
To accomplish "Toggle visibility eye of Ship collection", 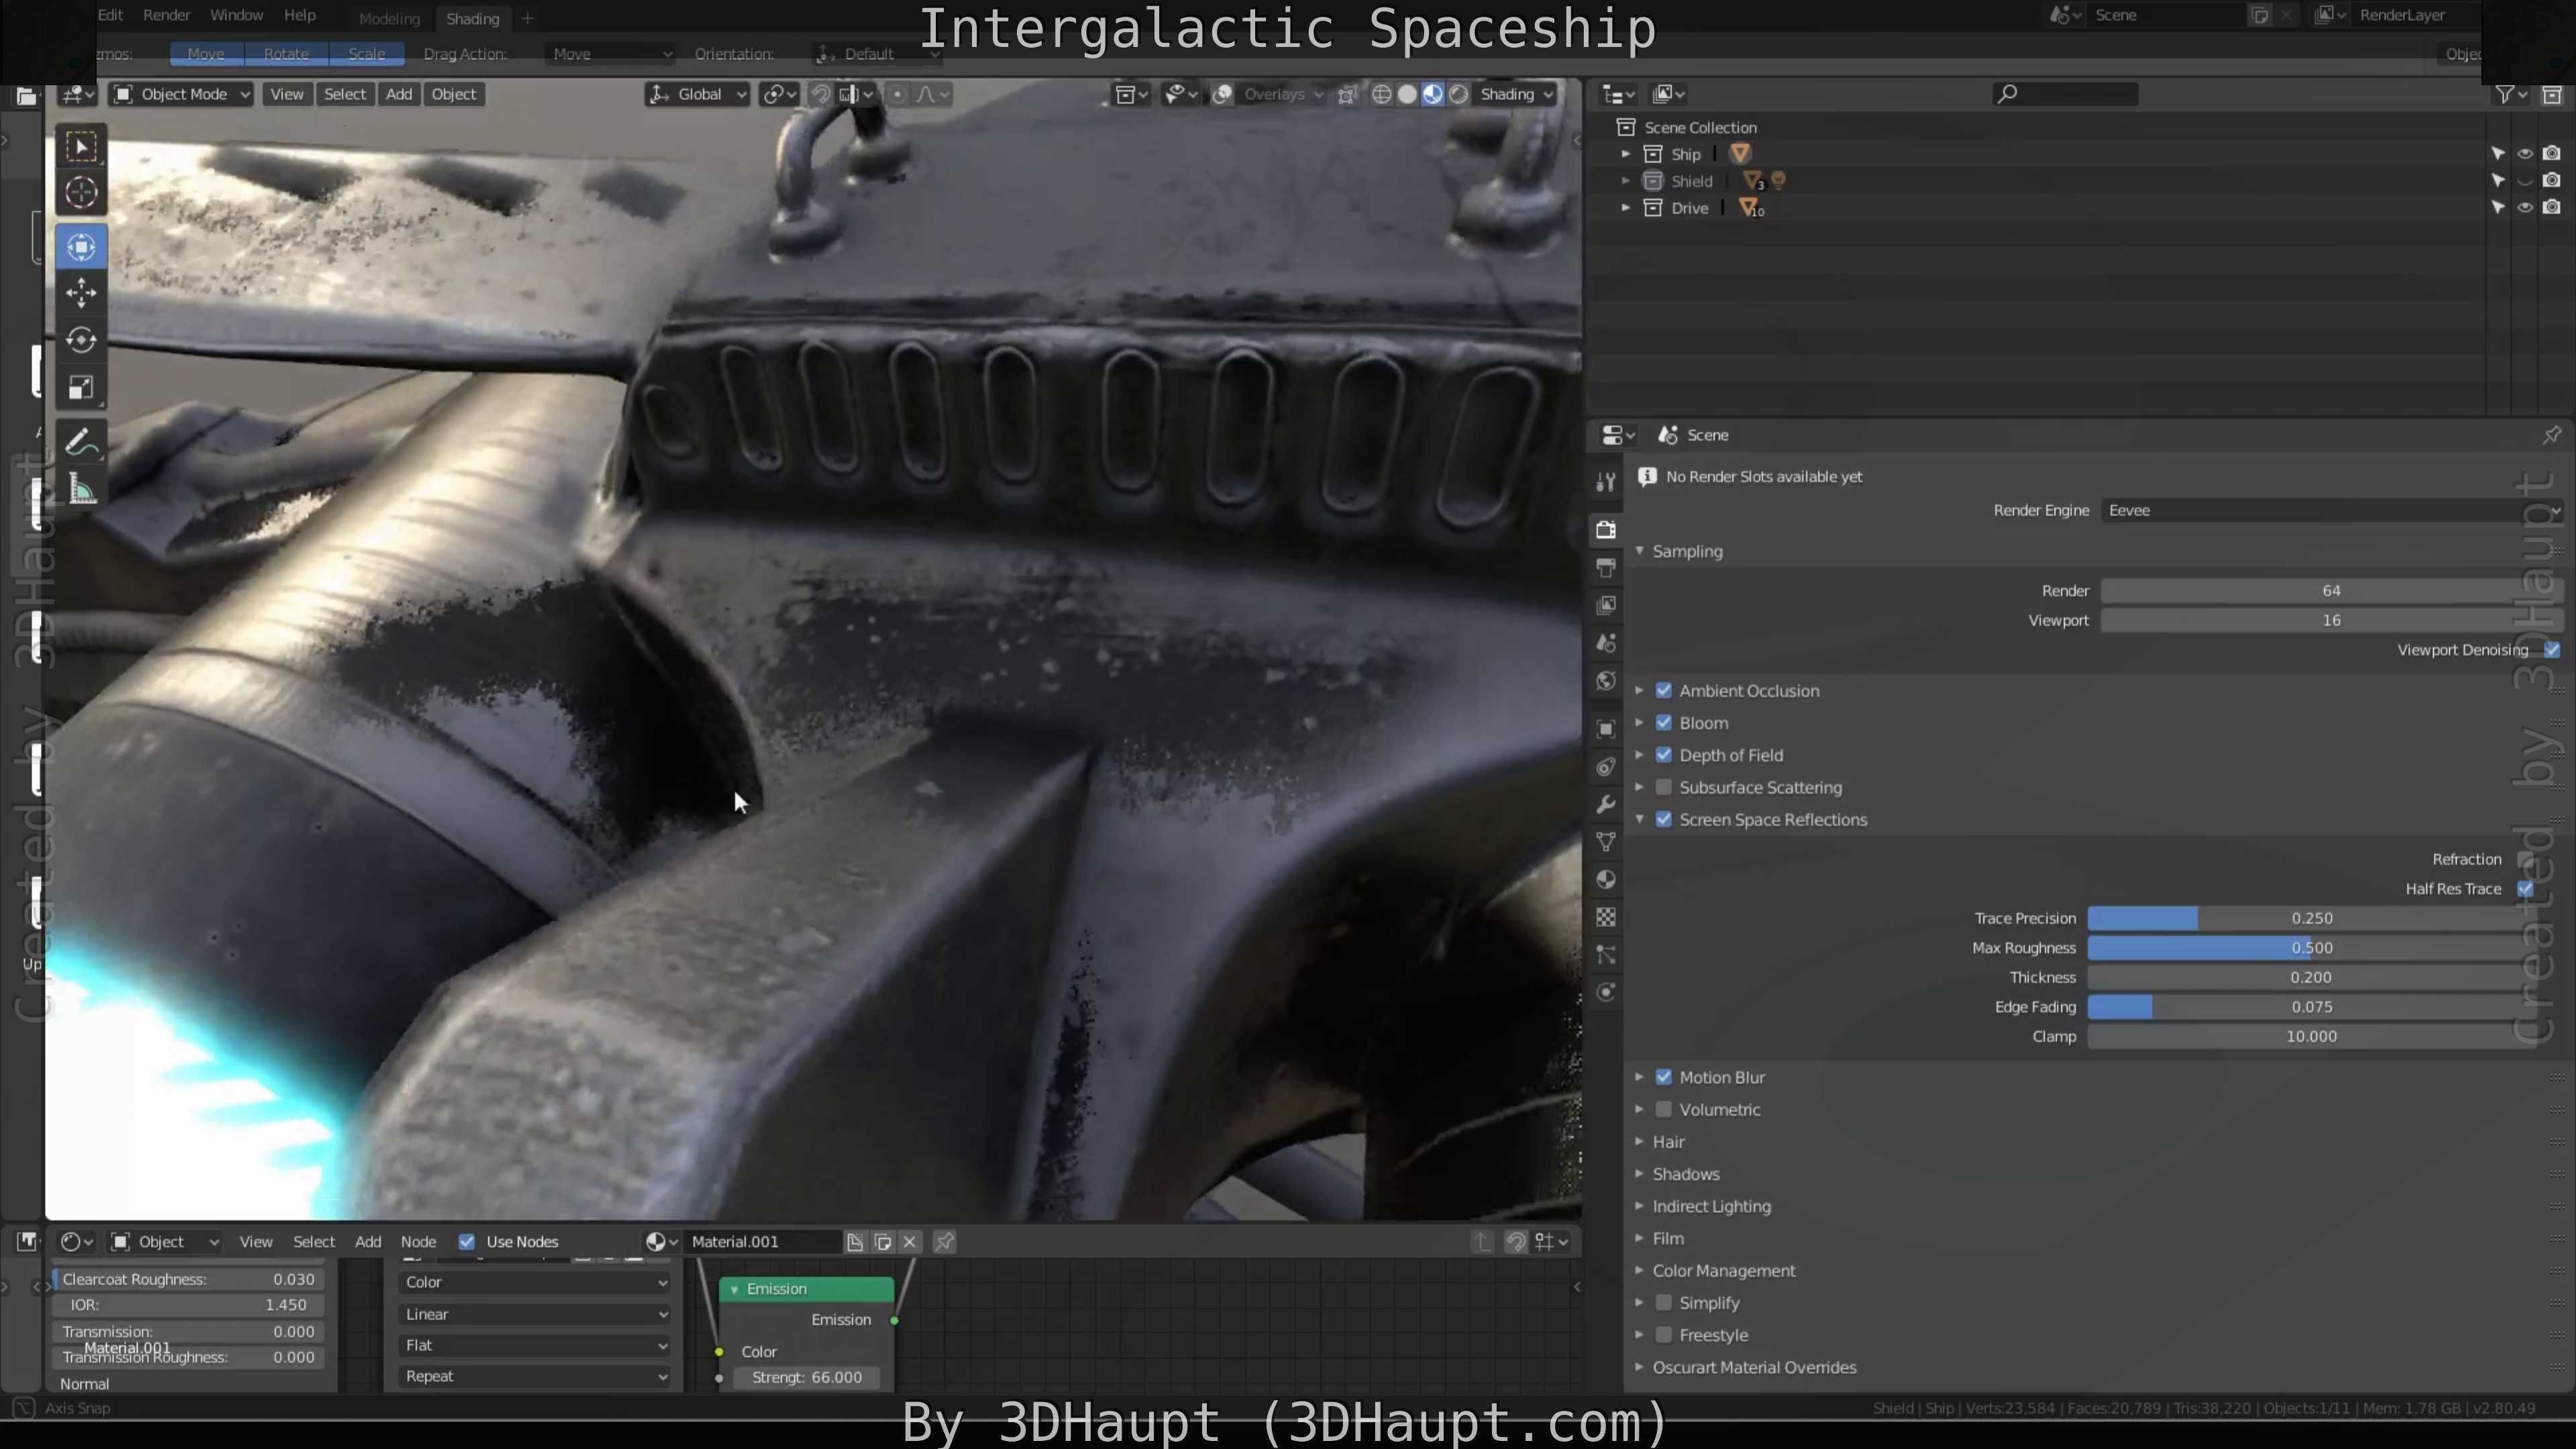I will pyautogui.click(x=2525, y=154).
